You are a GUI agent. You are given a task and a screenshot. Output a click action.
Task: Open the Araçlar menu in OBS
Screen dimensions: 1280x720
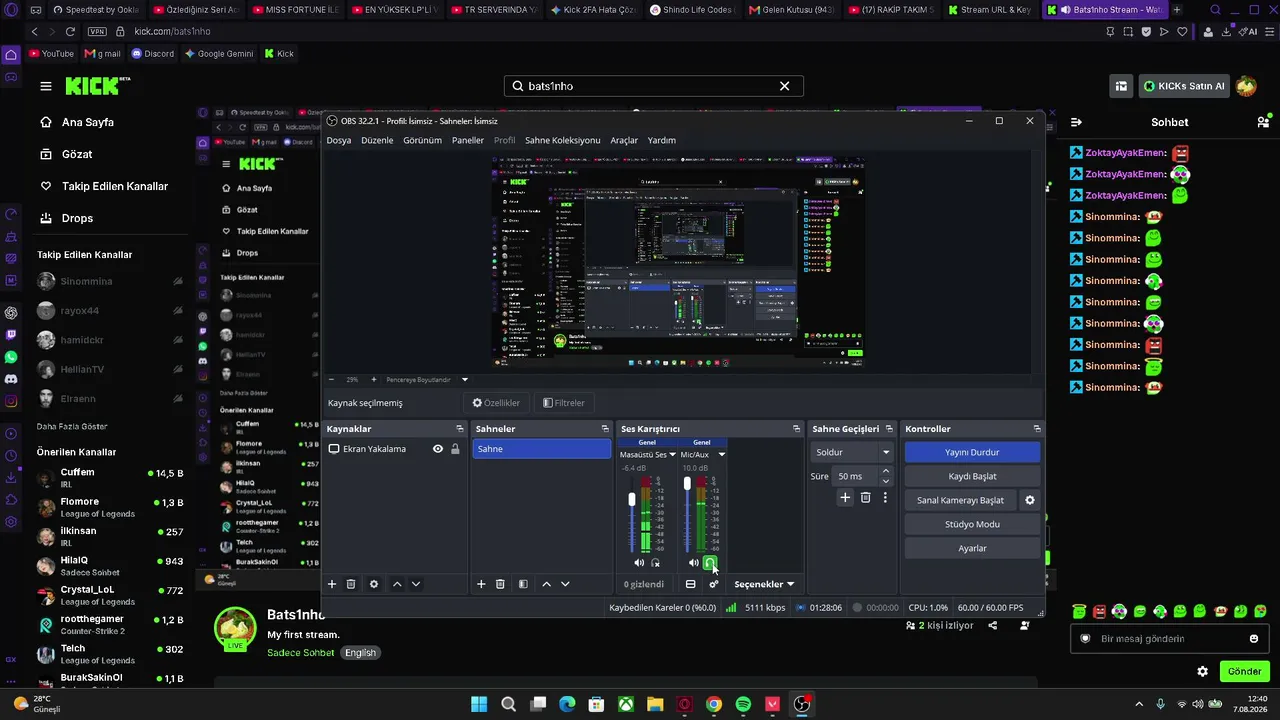coord(624,140)
